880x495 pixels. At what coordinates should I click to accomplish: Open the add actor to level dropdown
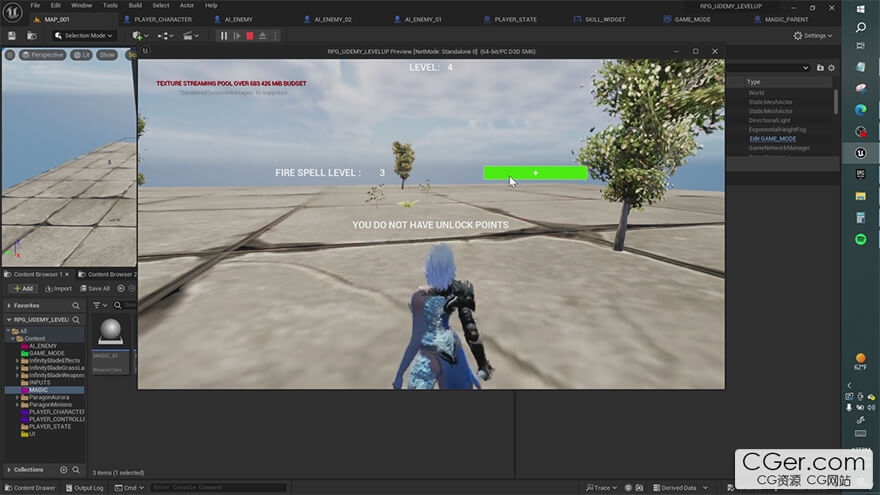point(140,36)
